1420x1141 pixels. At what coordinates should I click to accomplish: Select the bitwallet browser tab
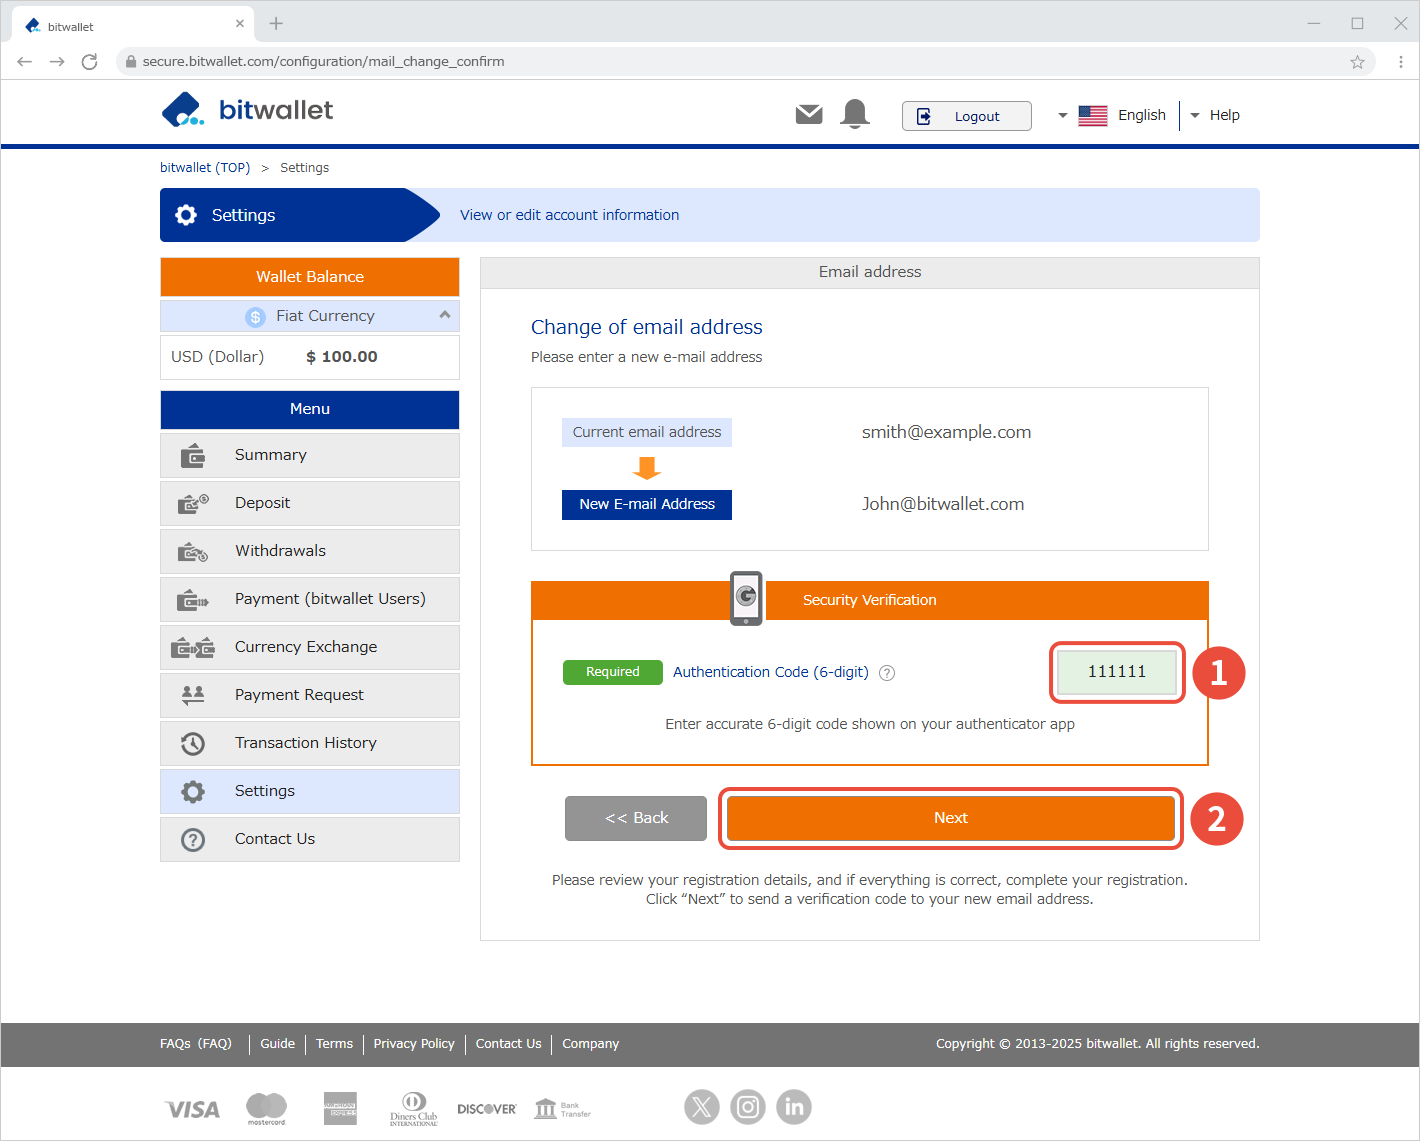pos(135,25)
